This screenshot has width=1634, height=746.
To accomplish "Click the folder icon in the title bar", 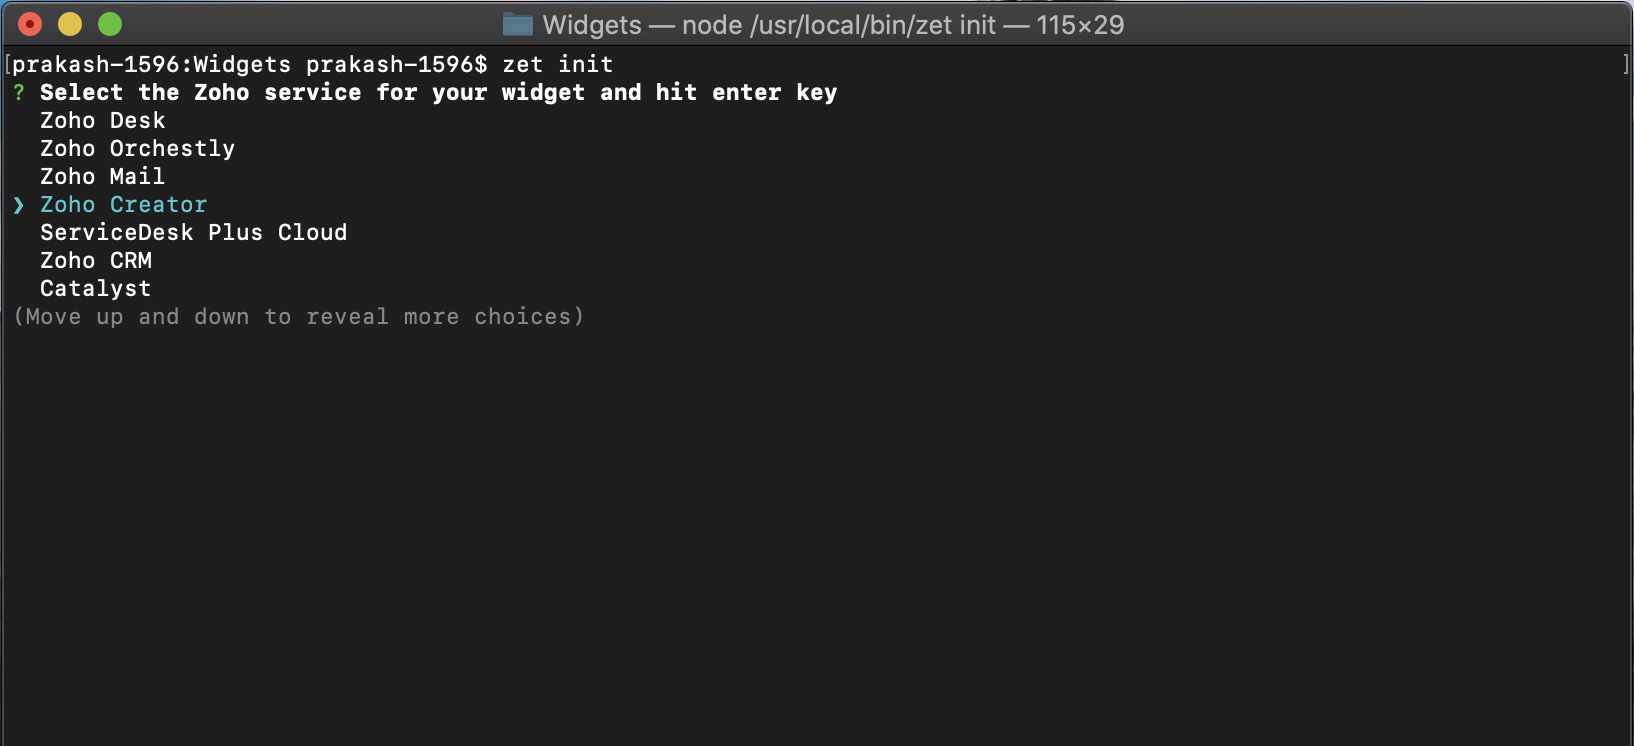I will pos(517,24).
